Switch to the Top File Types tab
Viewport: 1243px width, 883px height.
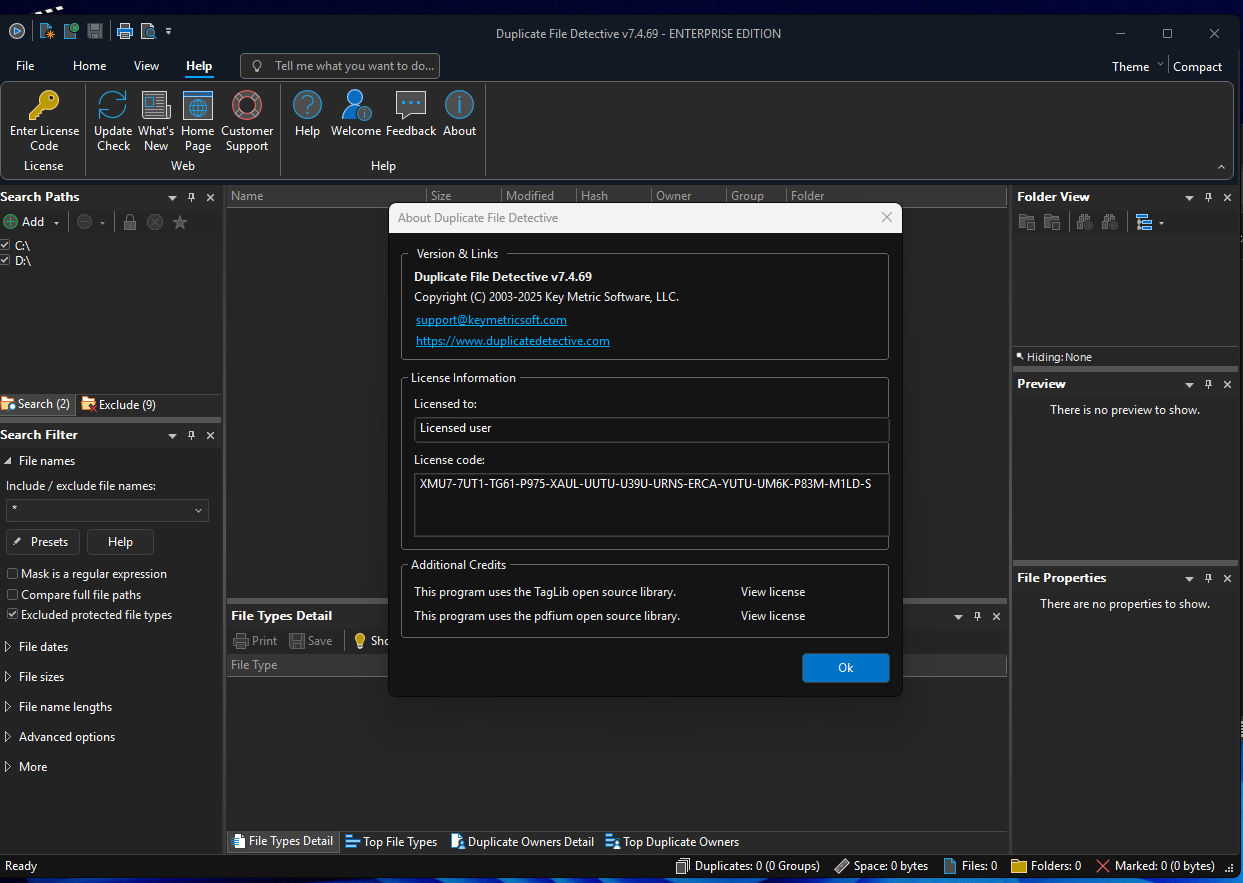click(391, 841)
